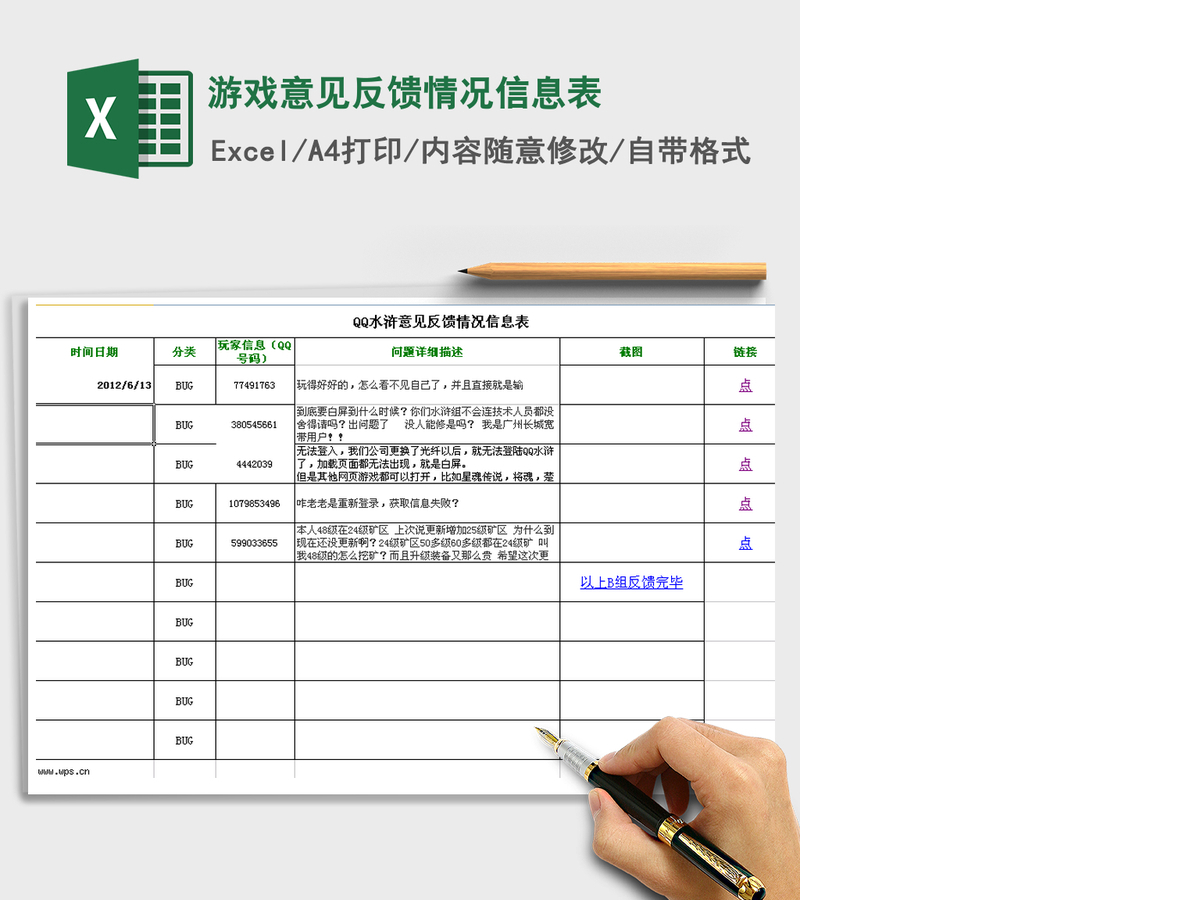Click the BUG cell beside 599033655
Viewport: 1200px width, 900px height.
184,543
